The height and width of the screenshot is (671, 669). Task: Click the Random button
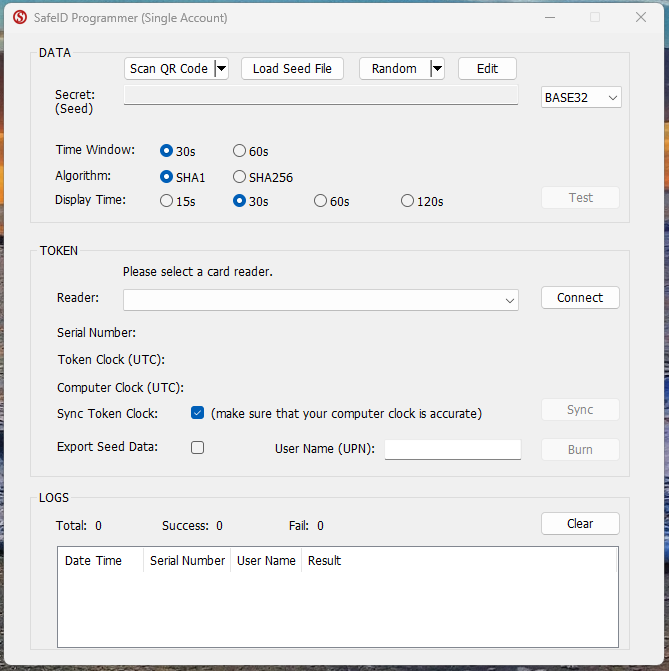[394, 68]
